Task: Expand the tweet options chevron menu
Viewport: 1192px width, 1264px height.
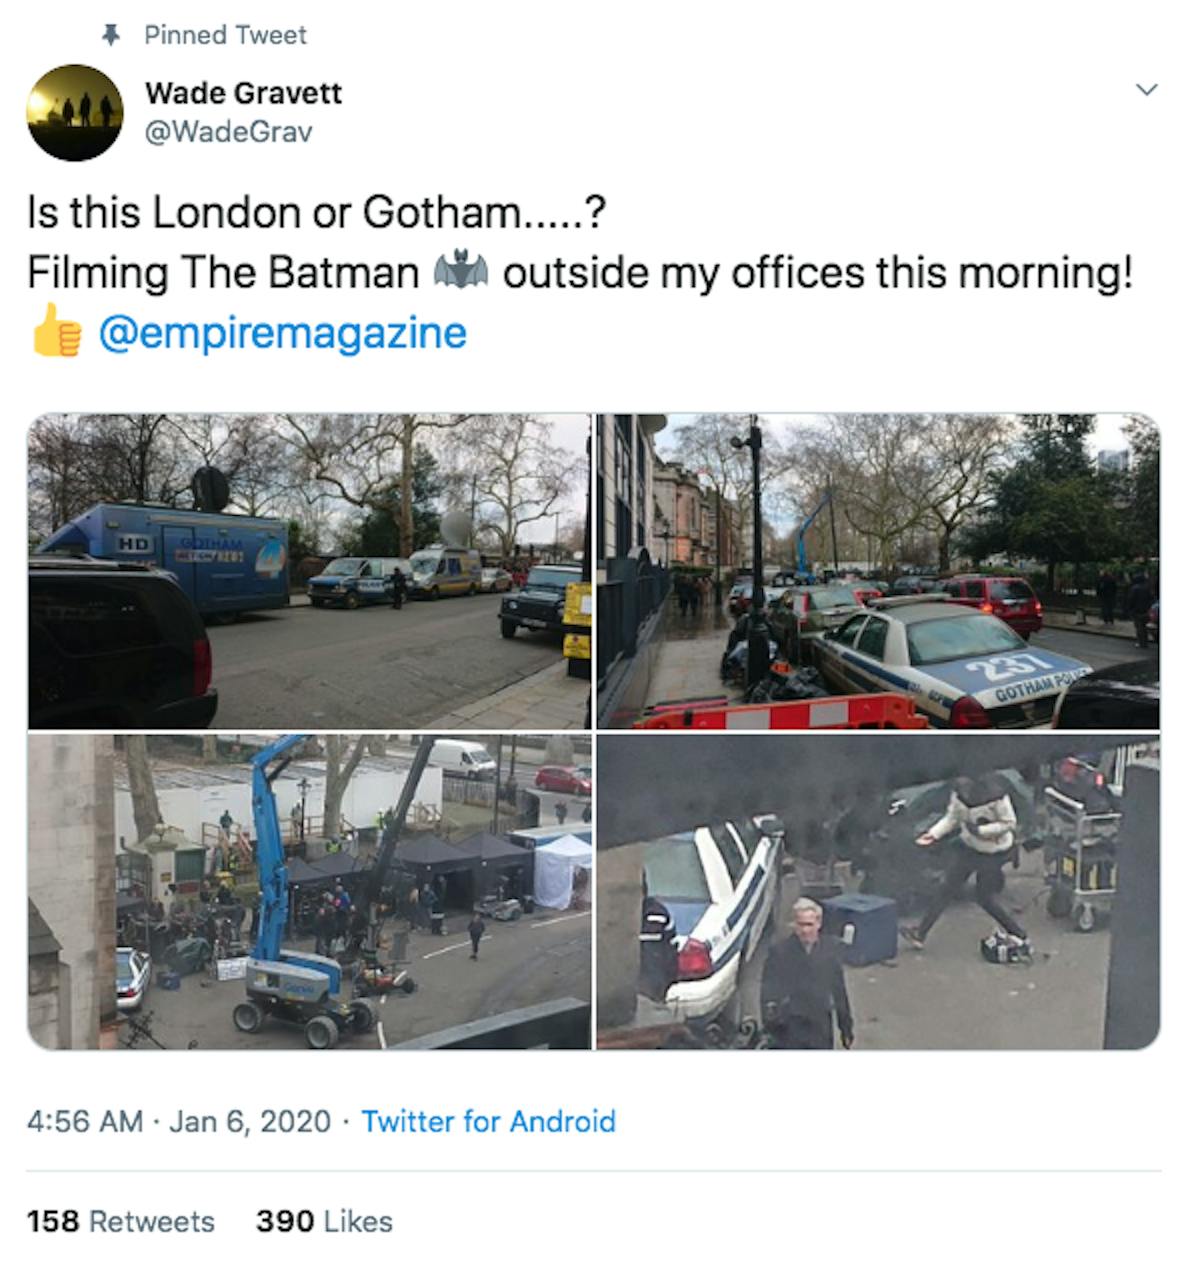Action: pyautogui.click(x=1148, y=90)
